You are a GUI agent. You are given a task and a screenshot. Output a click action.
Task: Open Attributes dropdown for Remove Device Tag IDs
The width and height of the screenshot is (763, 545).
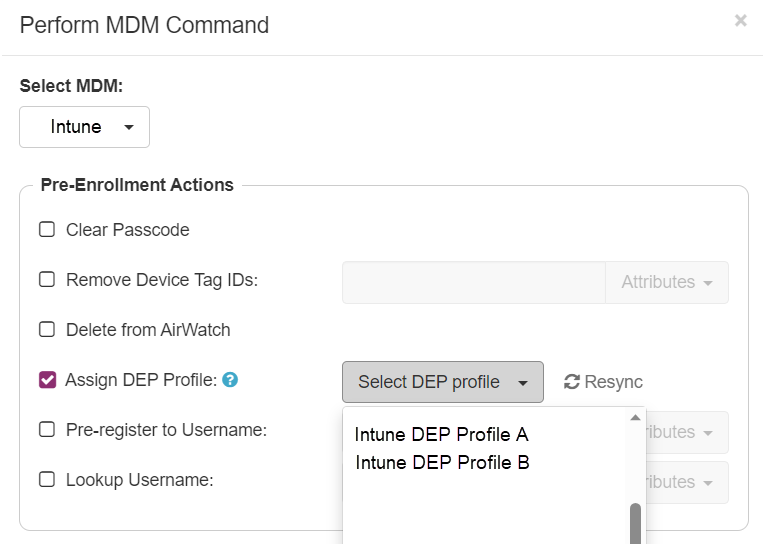click(667, 282)
